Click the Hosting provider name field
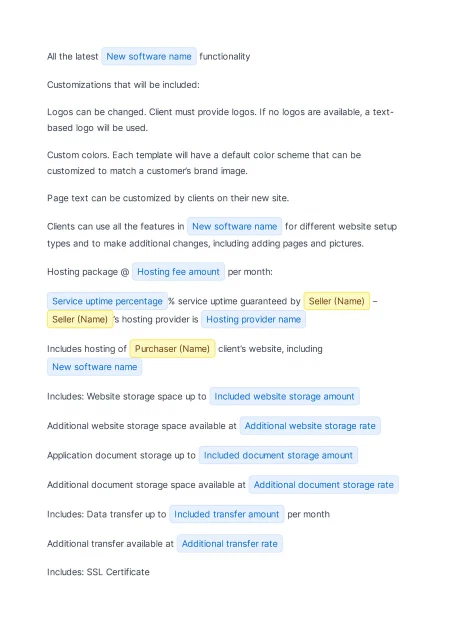This screenshot has height=636, width=450. (x=253, y=320)
